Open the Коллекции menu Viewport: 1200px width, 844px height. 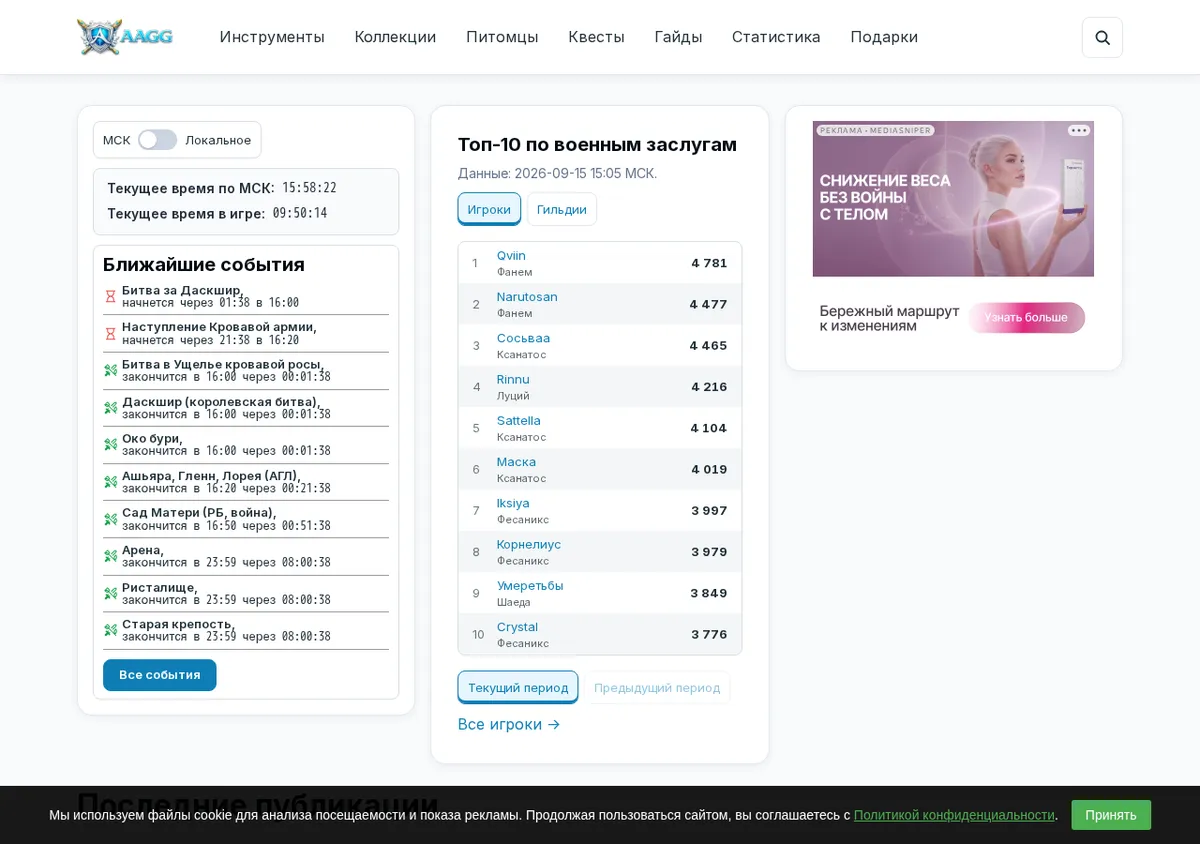click(x=395, y=37)
